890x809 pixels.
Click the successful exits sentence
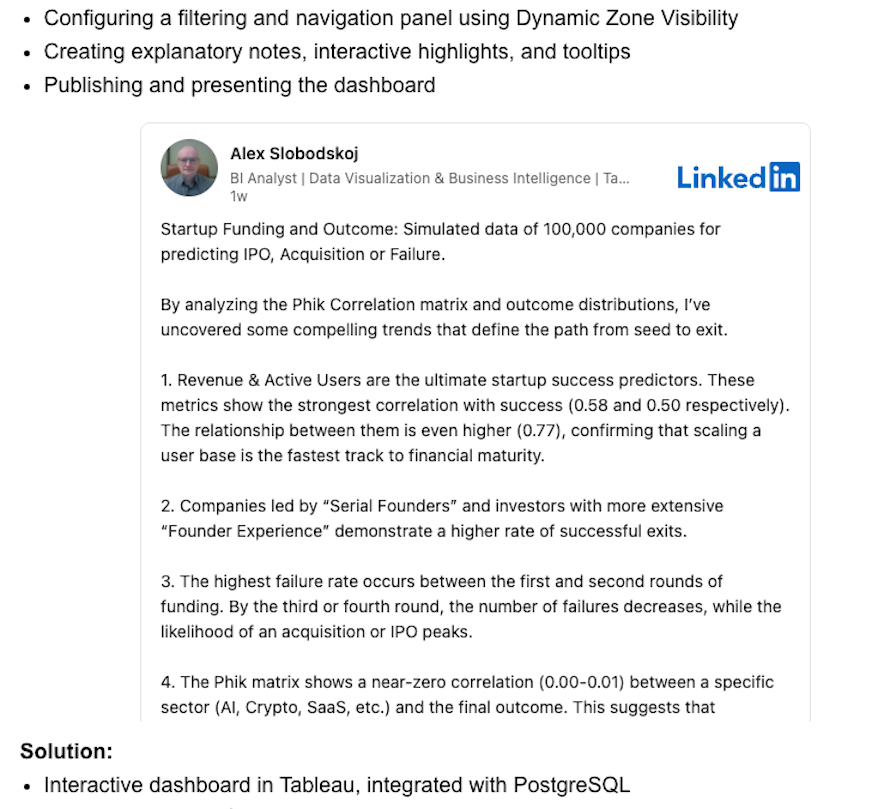pyautogui.click(x=423, y=531)
